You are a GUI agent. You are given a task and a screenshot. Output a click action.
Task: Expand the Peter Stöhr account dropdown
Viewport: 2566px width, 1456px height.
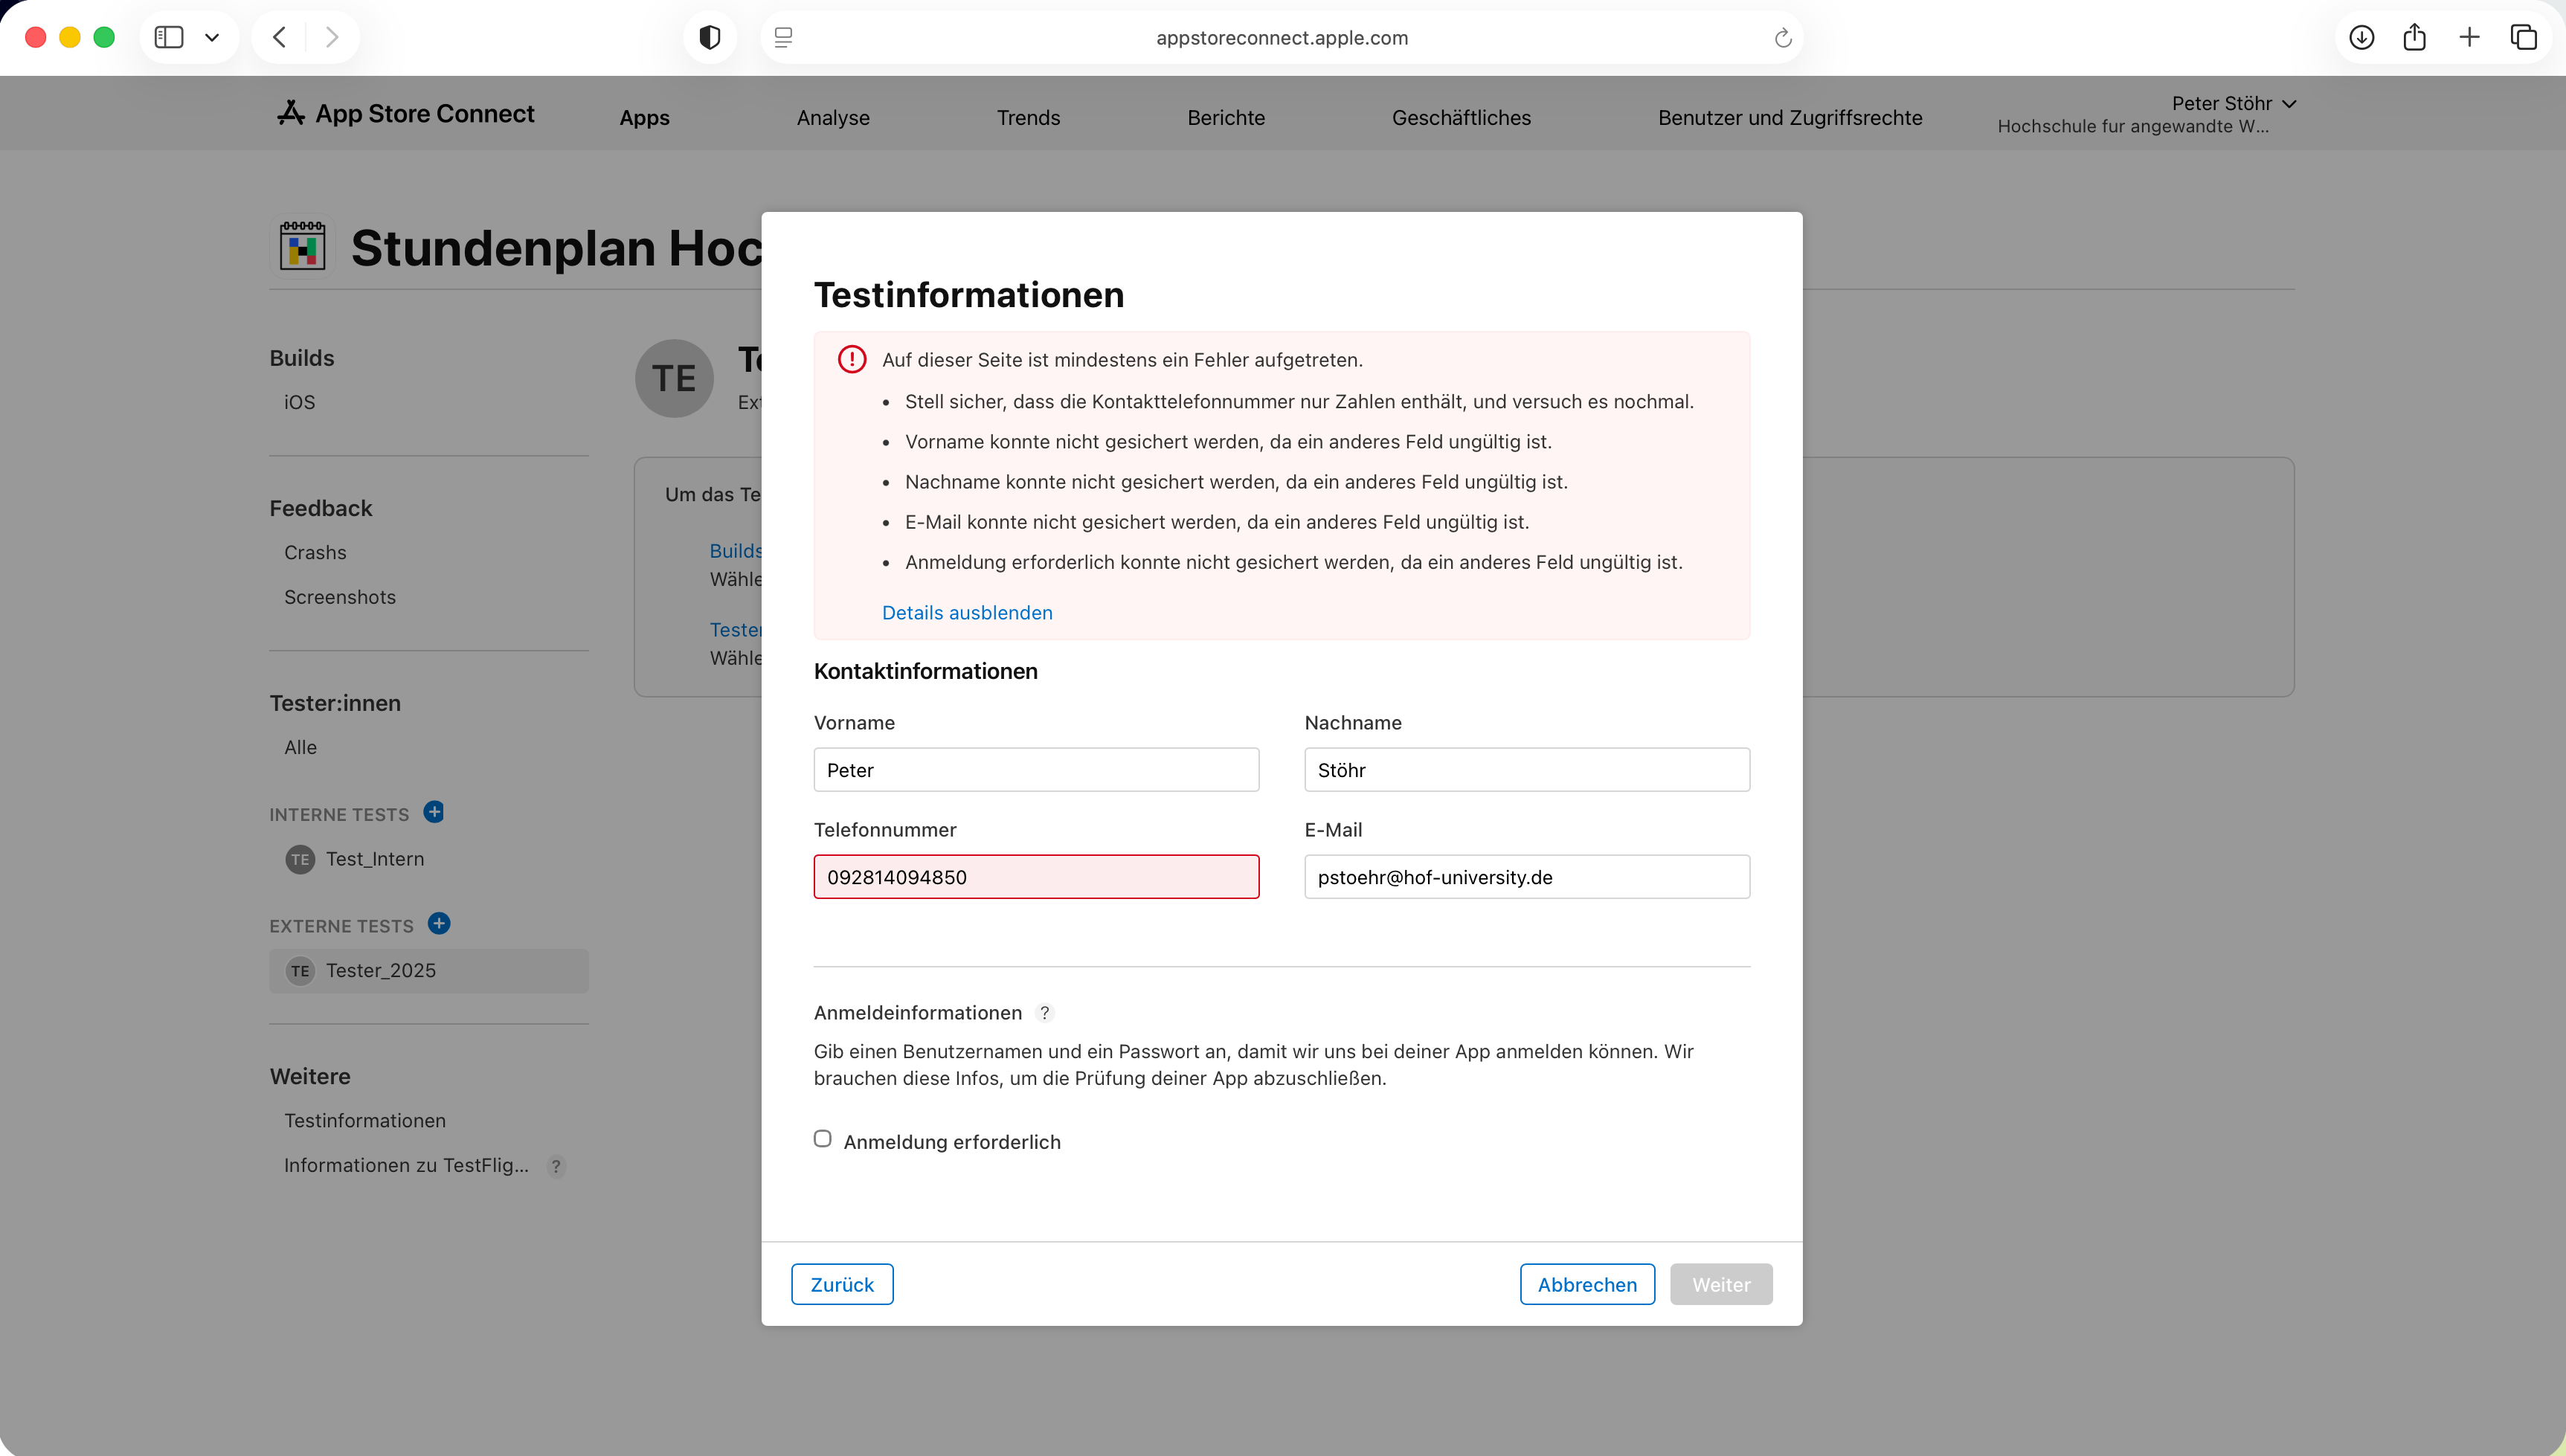[x=2233, y=104]
